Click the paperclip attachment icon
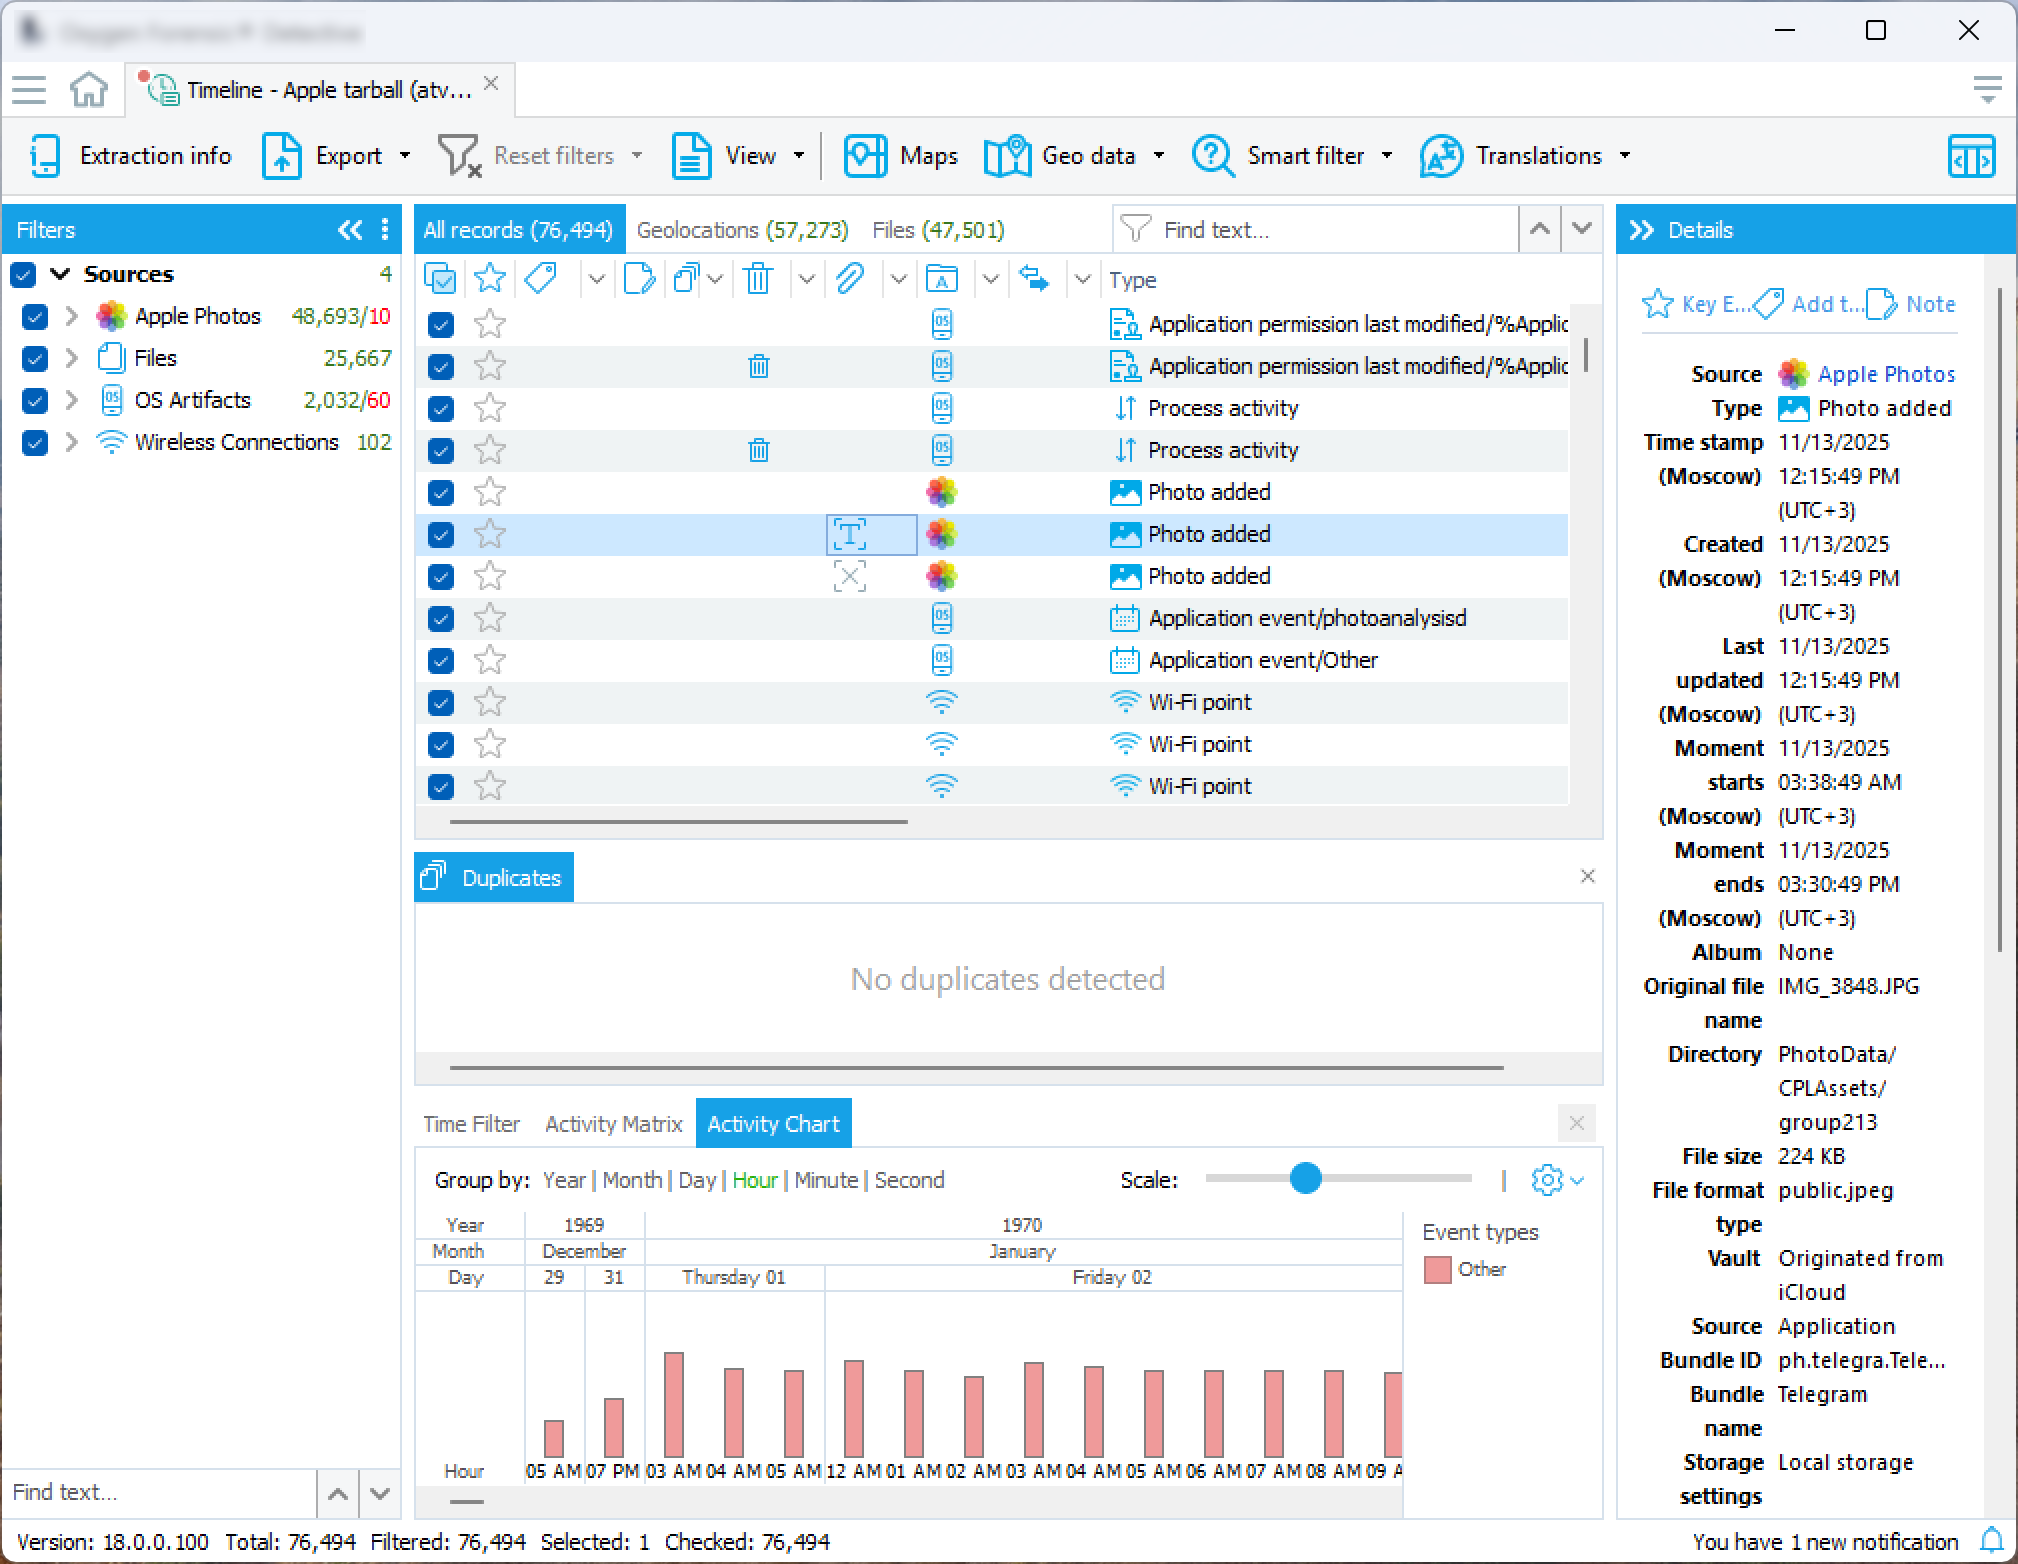Viewport: 2018px width, 1564px height. tap(850, 280)
